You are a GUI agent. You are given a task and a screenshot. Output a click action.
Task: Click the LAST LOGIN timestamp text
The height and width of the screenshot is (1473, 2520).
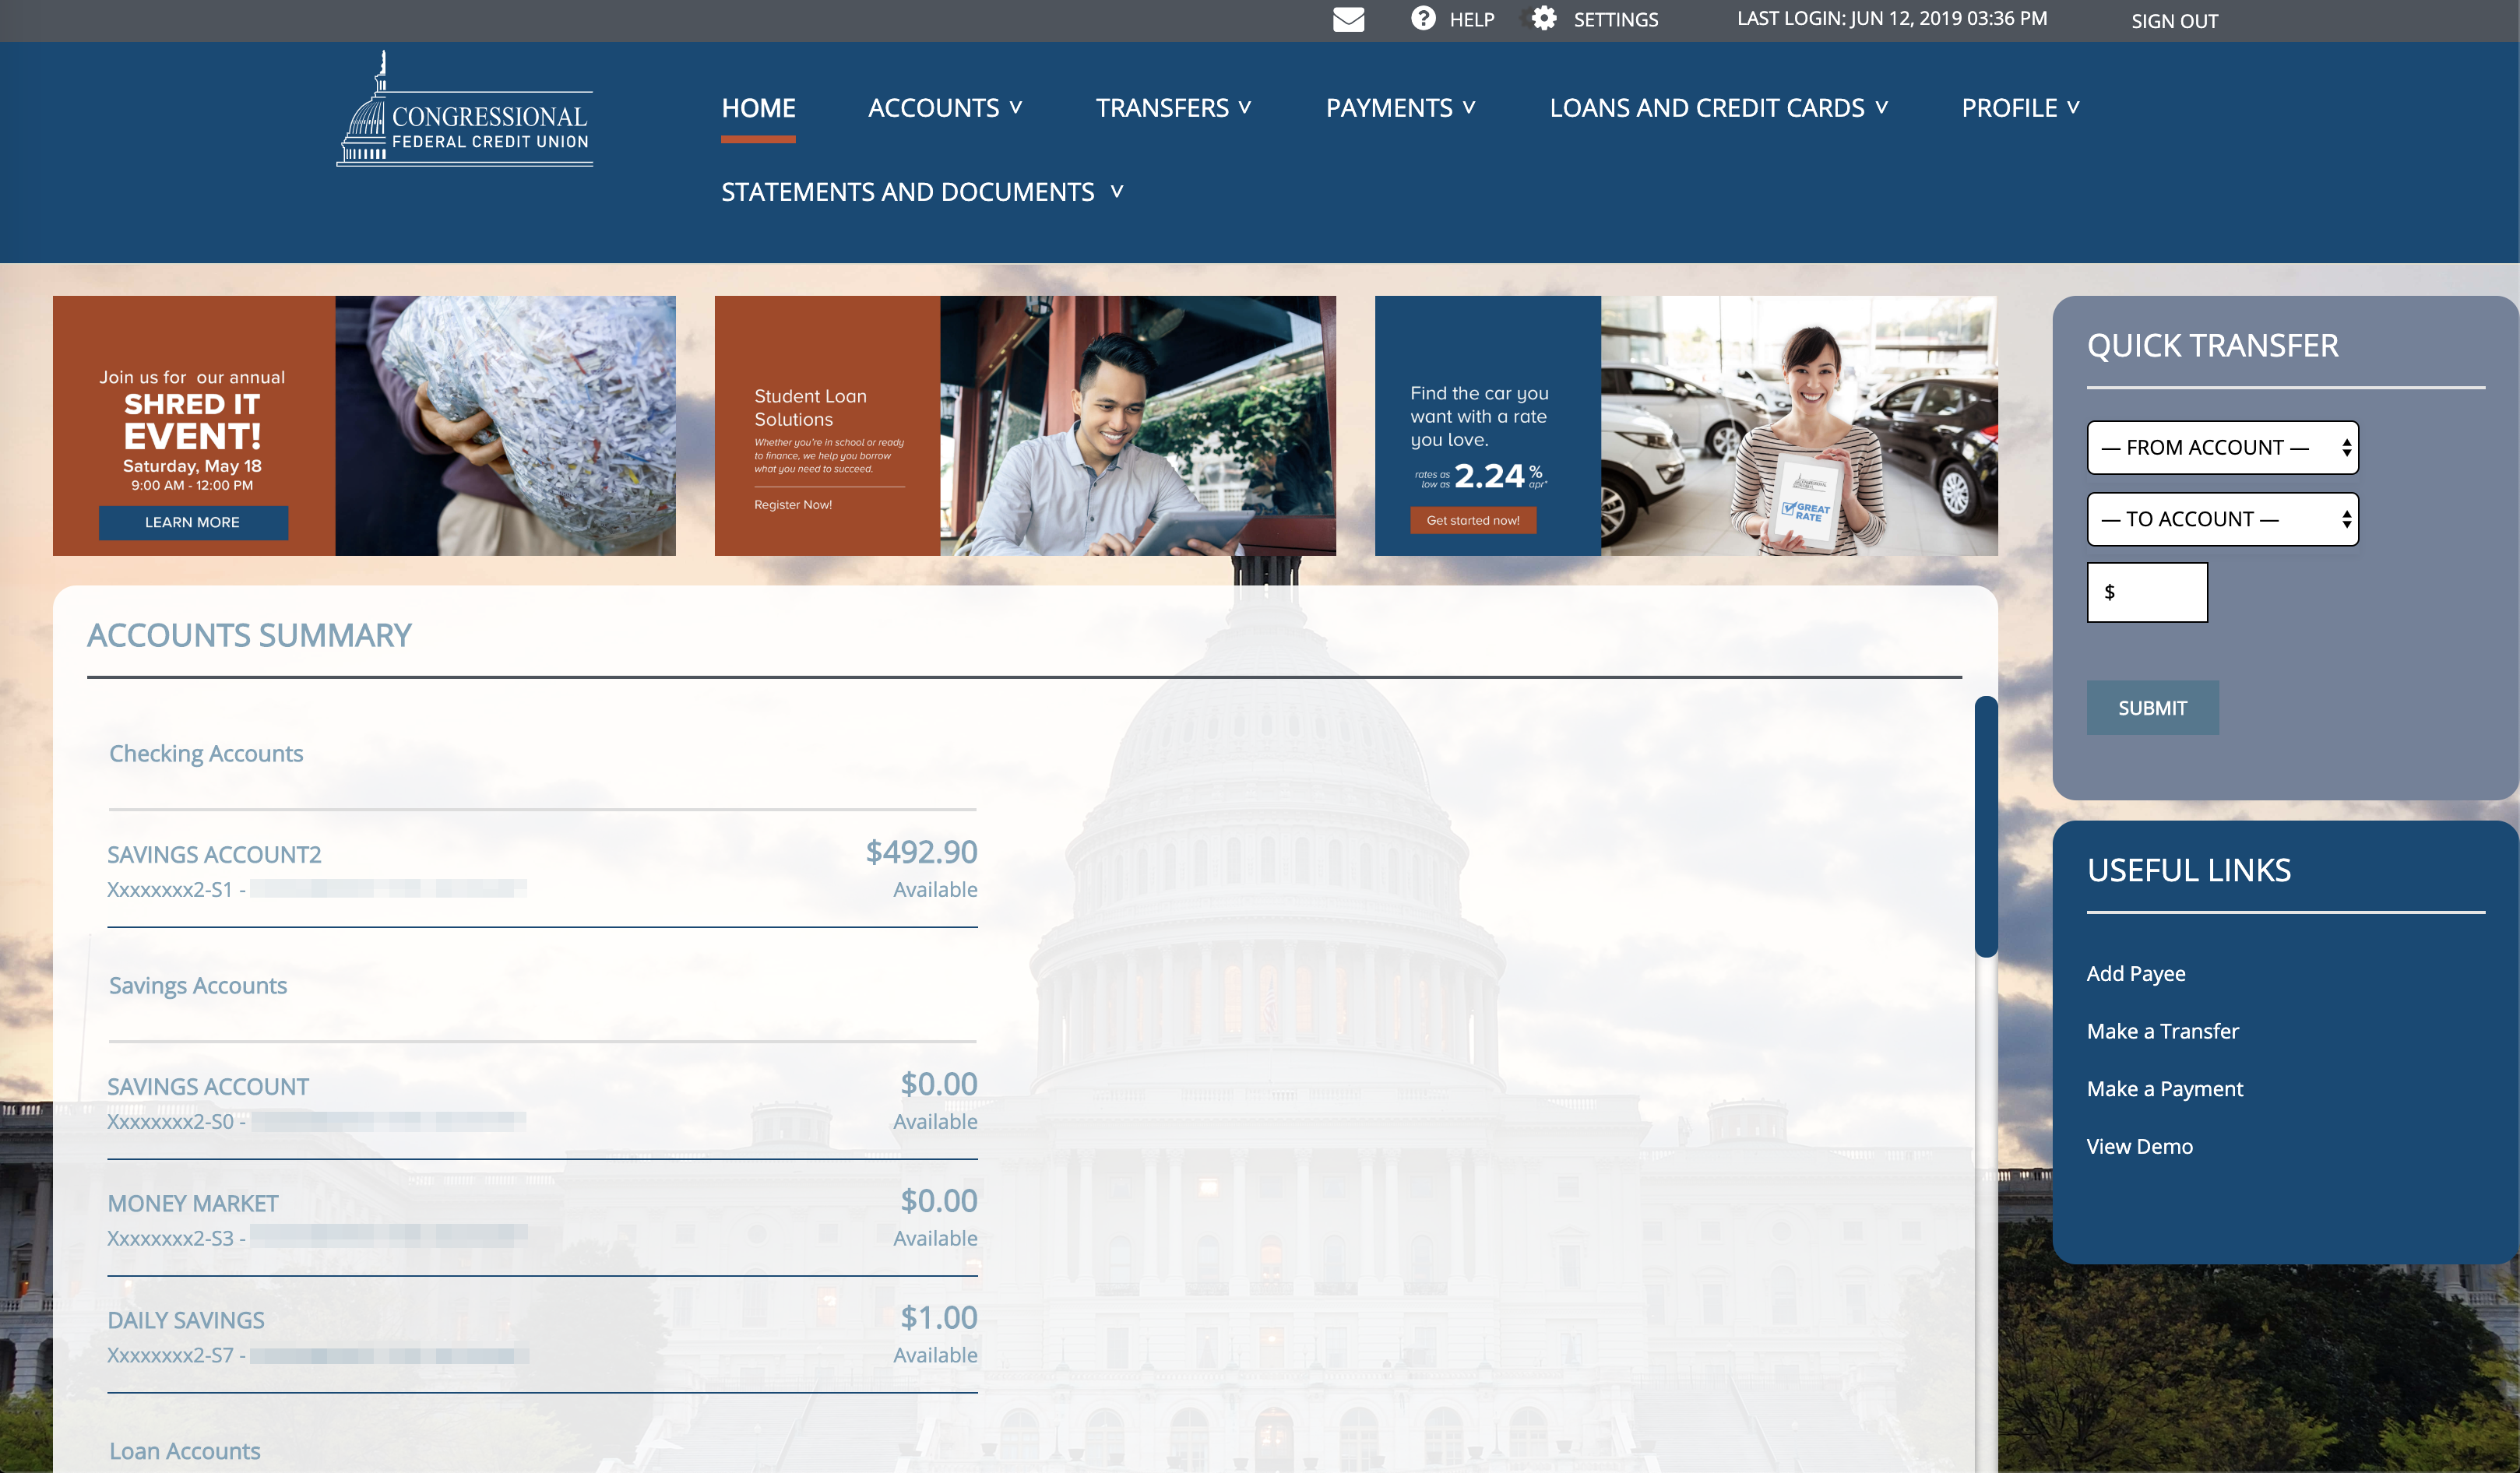point(1892,19)
